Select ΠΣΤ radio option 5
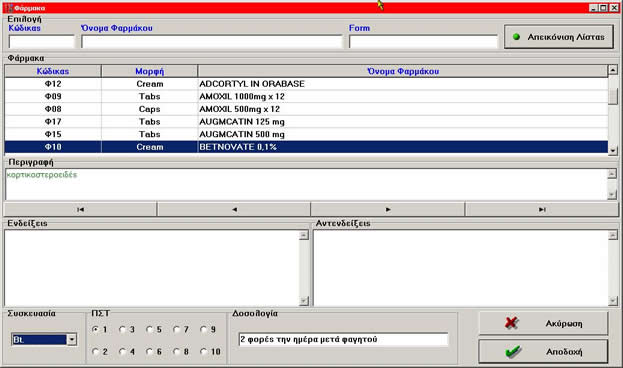623x368 pixels. (149, 329)
